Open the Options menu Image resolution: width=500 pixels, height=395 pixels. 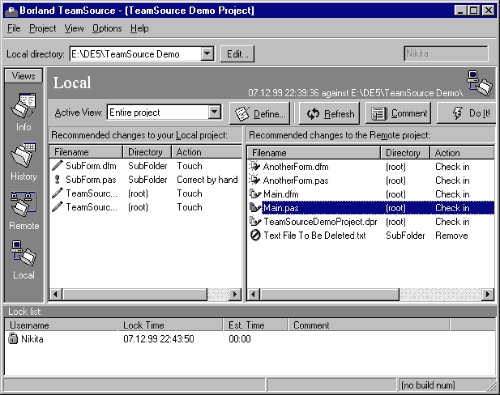(x=107, y=28)
